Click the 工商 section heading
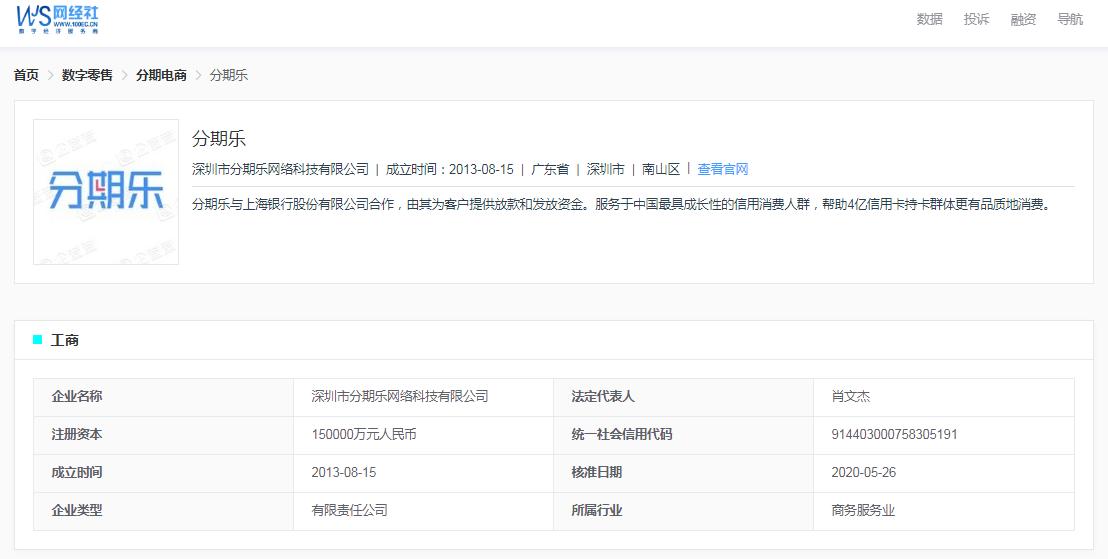 click(x=64, y=341)
